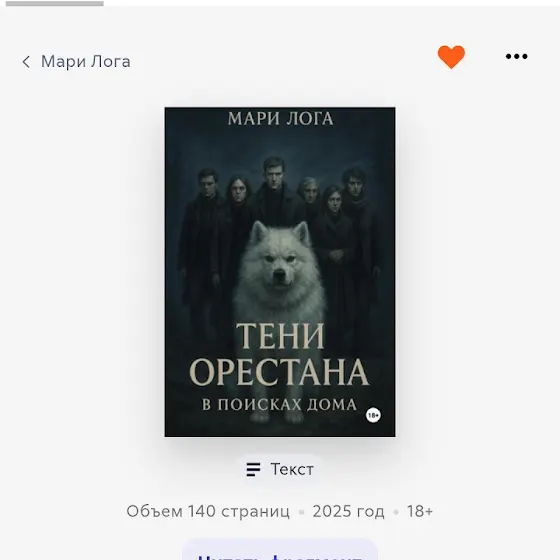Tap subtitle В ПОИСКАХ ДОМА on cover
Screen dimensions: 560x560
pyautogui.click(x=280, y=405)
